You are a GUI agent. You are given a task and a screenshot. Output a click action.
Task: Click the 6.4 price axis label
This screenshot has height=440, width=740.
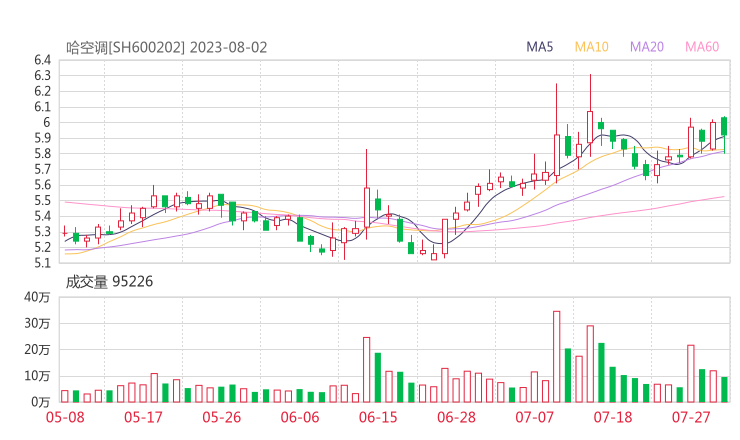(x=42, y=60)
